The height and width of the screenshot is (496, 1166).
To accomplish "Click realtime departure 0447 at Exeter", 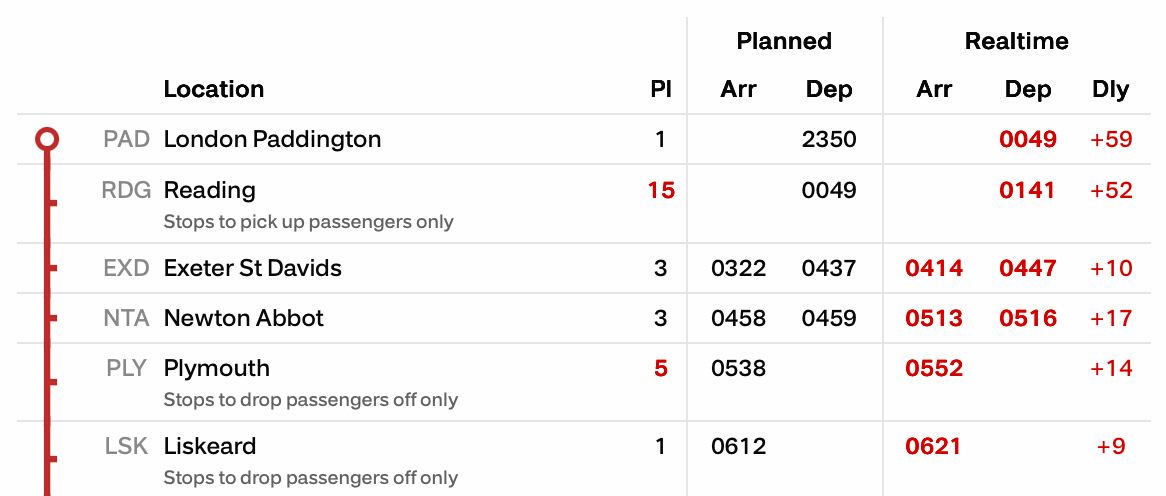I will click(x=1028, y=268).
